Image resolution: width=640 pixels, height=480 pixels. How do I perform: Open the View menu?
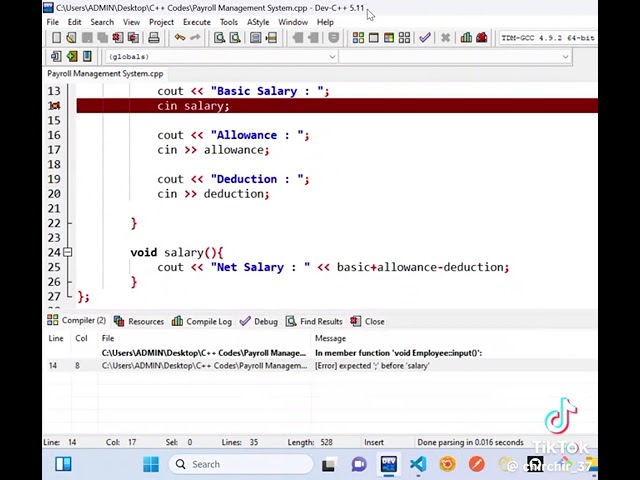pyautogui.click(x=131, y=22)
